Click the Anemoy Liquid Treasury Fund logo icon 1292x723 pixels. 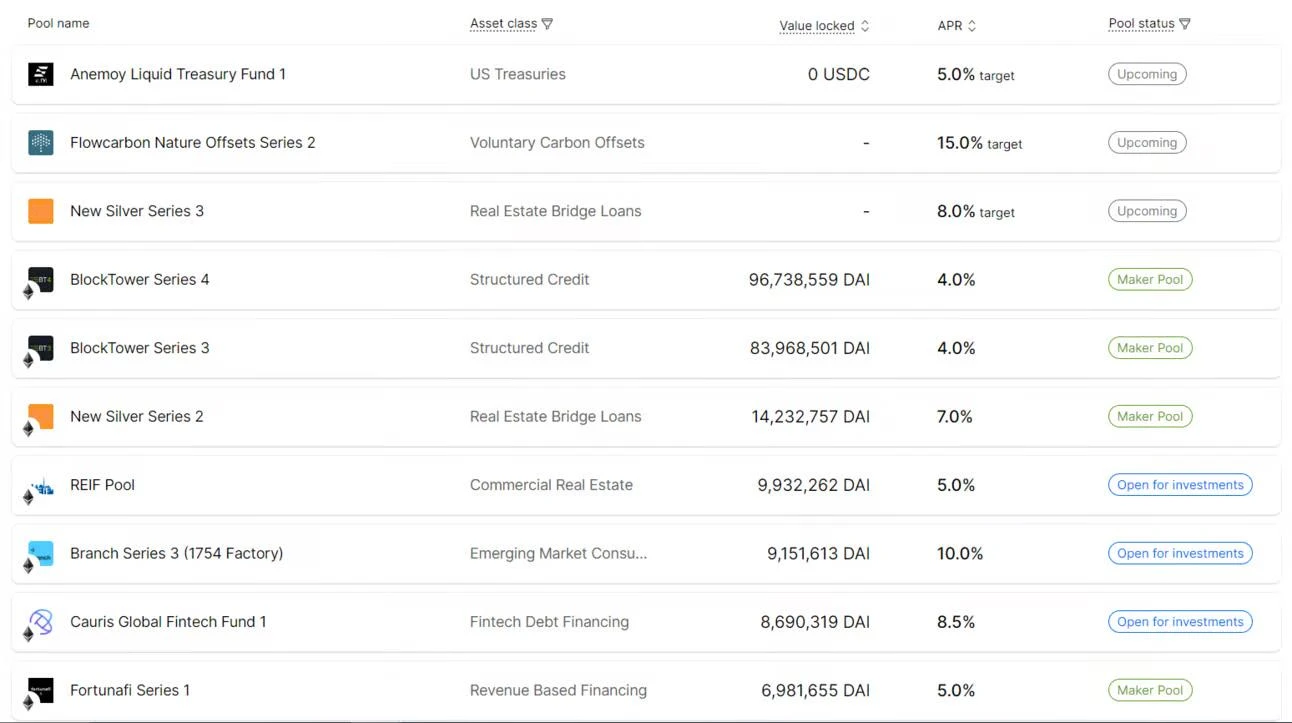pyautogui.click(x=41, y=74)
